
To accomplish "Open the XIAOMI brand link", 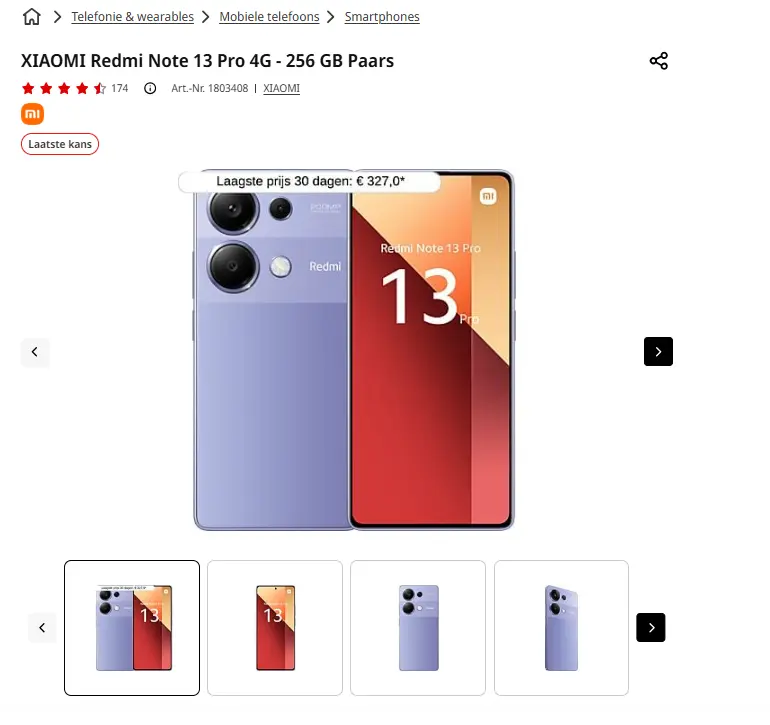I will pos(281,88).
